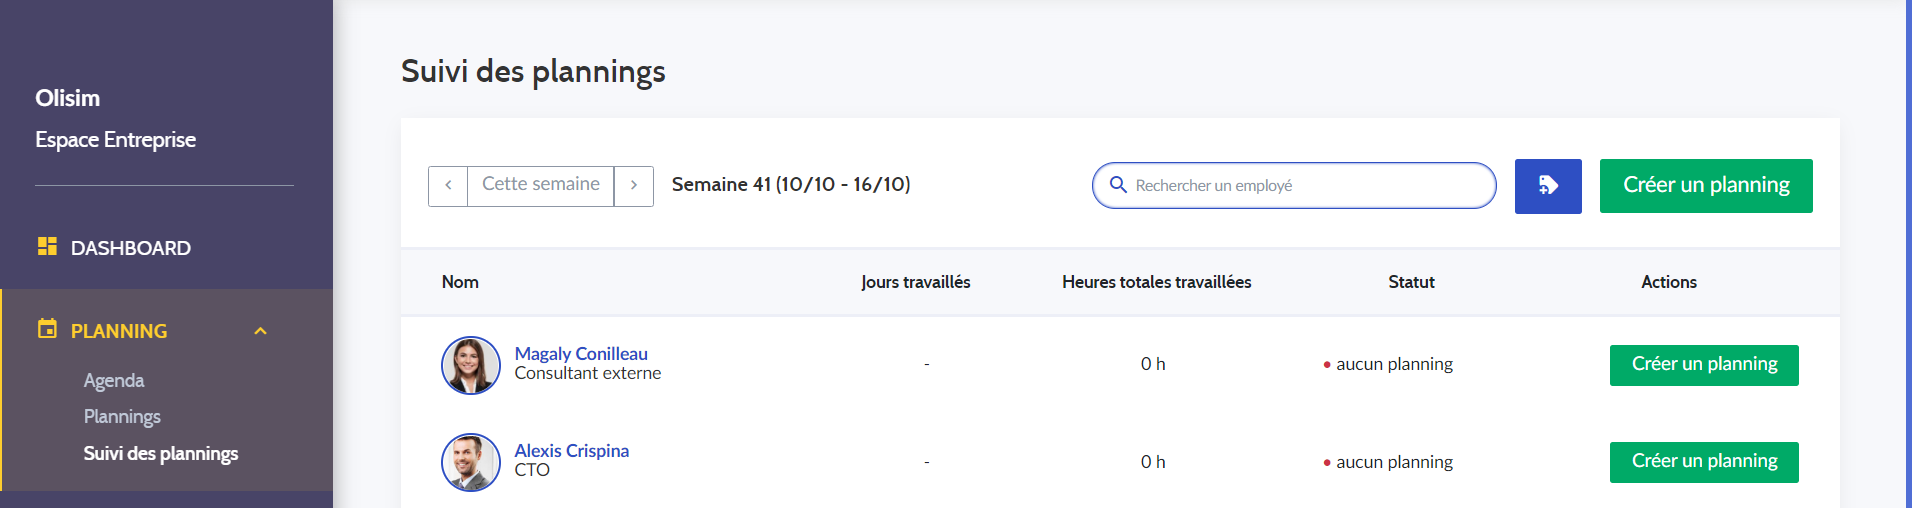The height and width of the screenshot is (508, 1912).
Task: Go to previous week with left chevron
Action: (x=448, y=186)
